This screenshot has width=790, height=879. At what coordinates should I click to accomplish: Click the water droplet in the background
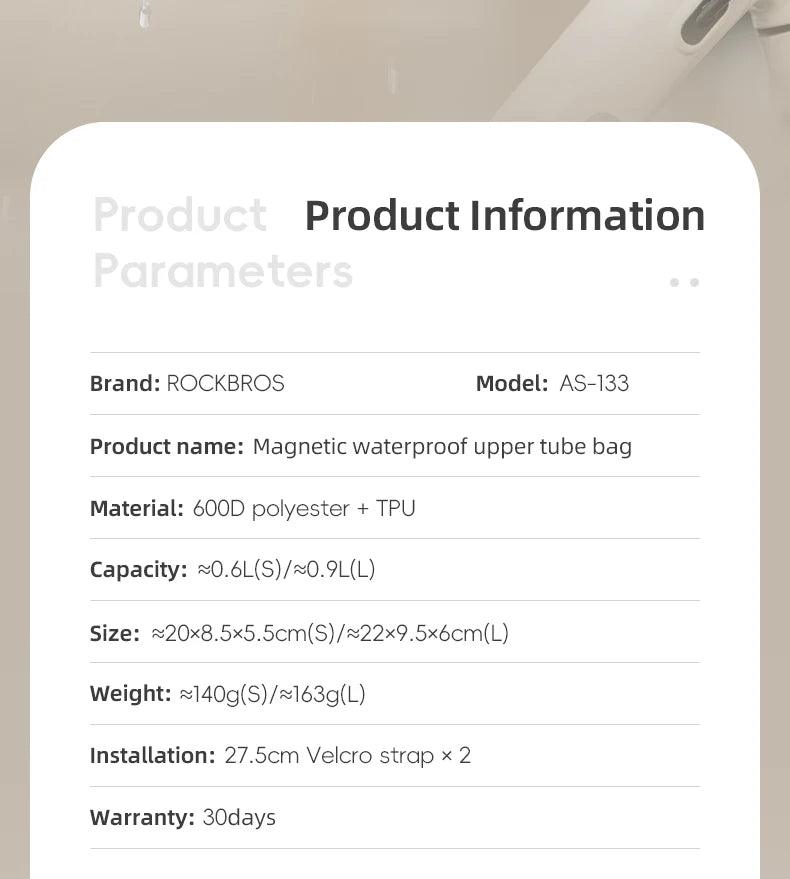[145, 14]
